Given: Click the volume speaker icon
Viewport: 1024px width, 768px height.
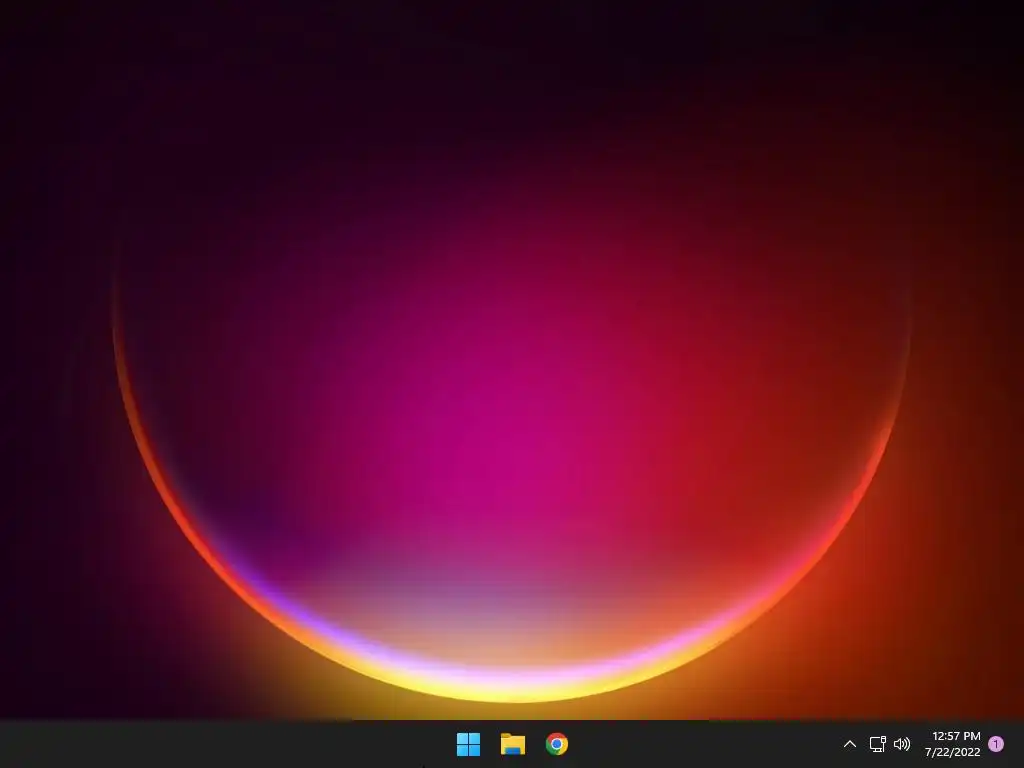Looking at the screenshot, I should (902, 744).
